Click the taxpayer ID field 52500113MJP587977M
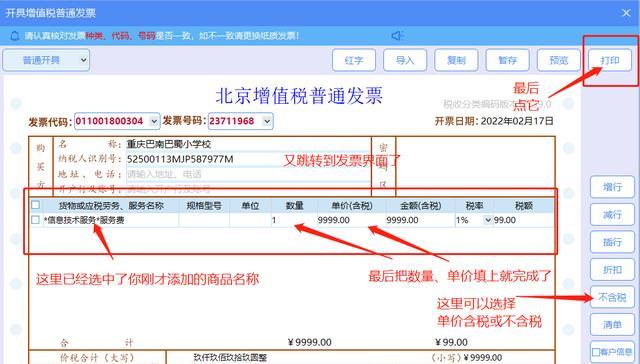 (x=248, y=159)
